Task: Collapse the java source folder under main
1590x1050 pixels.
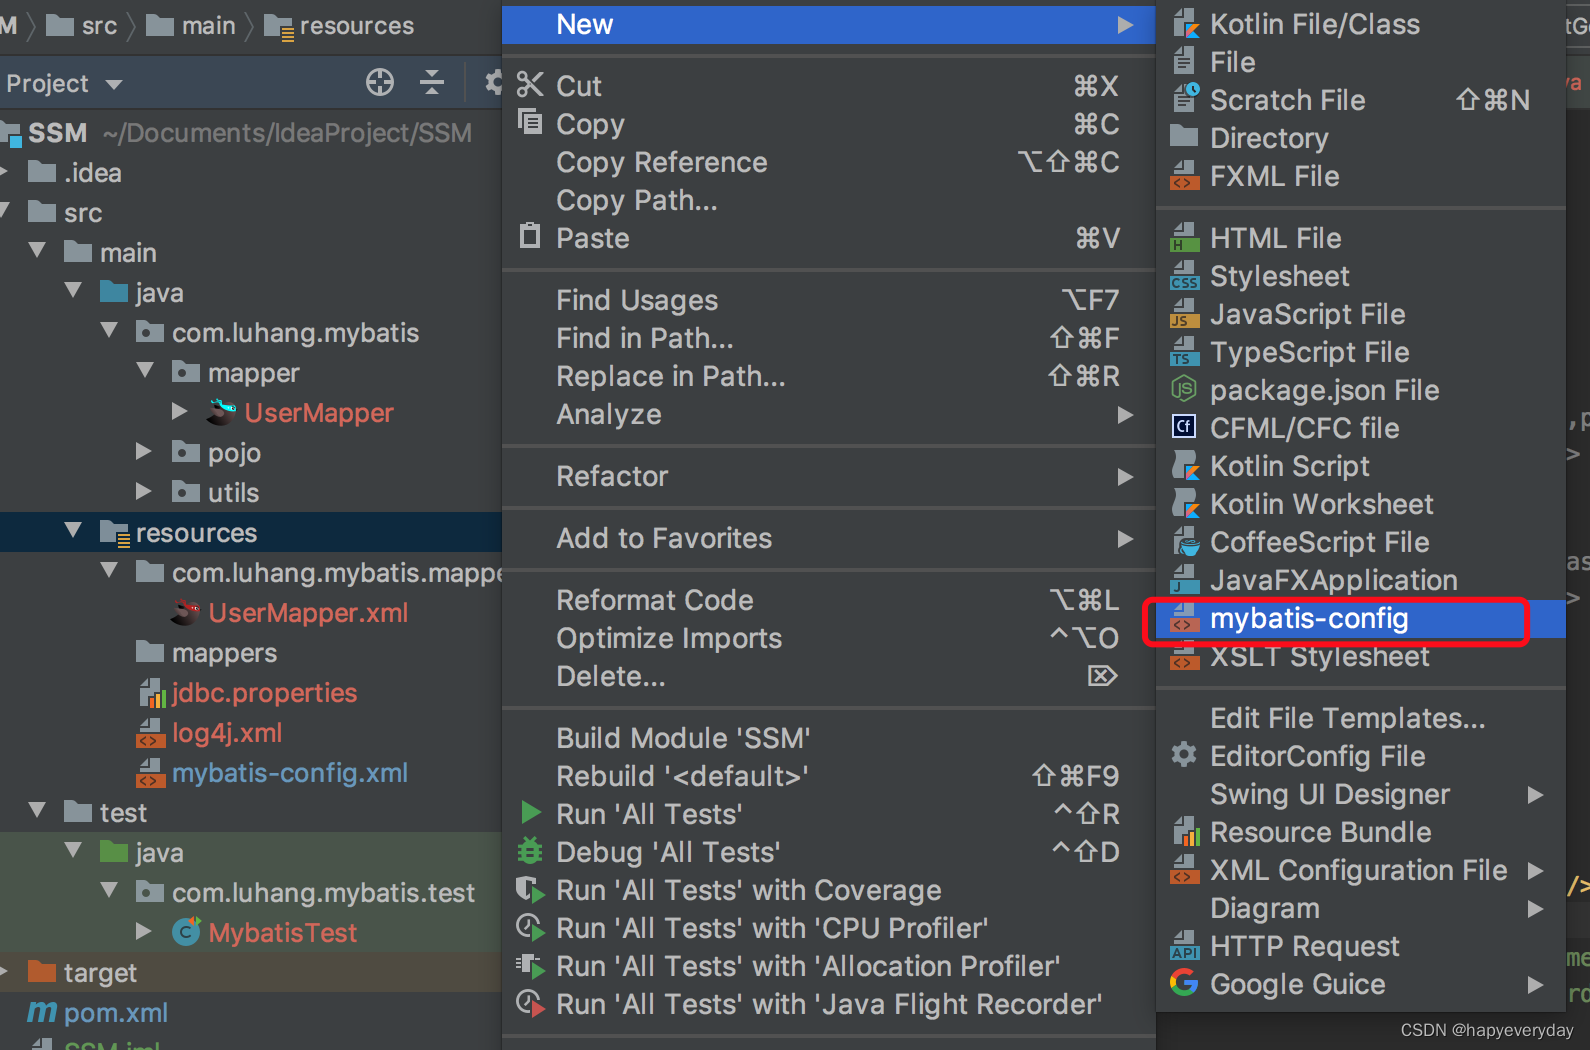Action: (73, 290)
